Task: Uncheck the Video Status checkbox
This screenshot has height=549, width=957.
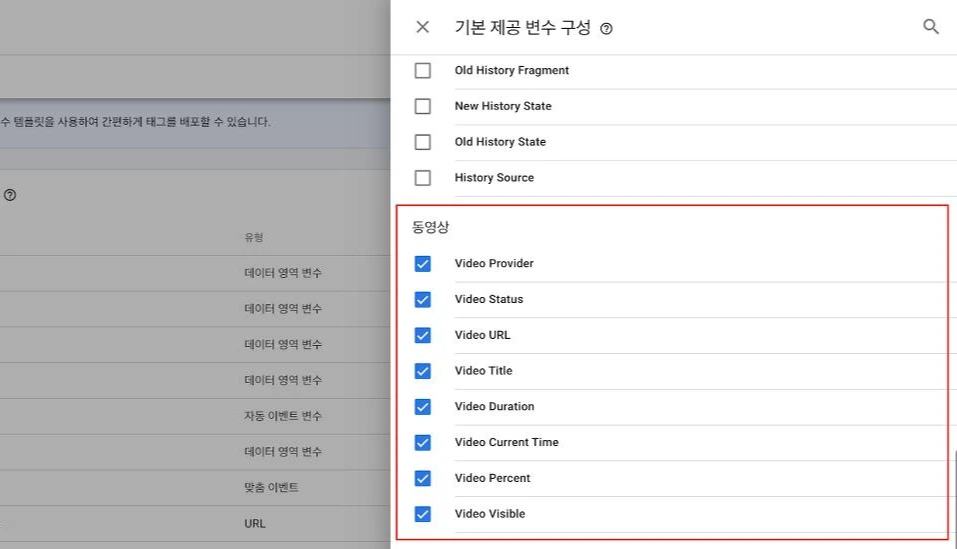Action: (x=422, y=300)
